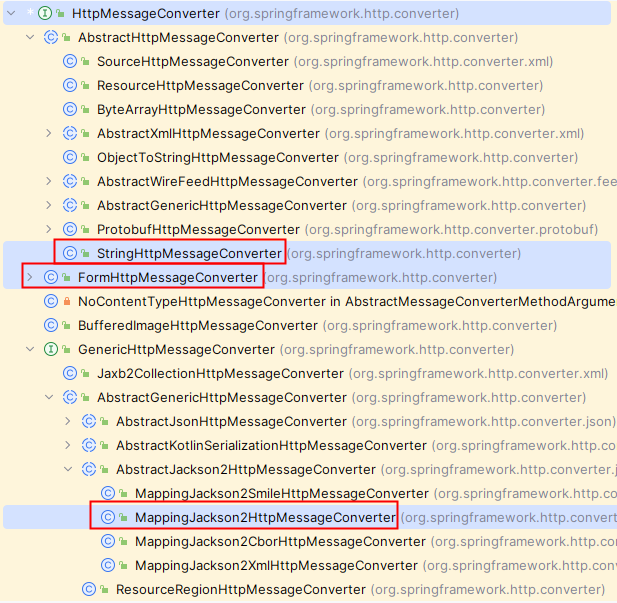Viewport: 617px width, 603px height.
Task: Select the AbstractWireFeedHttpMessageConverter label text
Action: click(x=227, y=181)
